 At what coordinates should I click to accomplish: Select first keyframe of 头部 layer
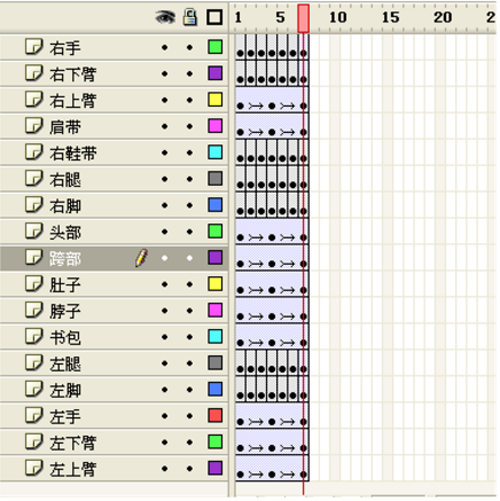tap(240, 237)
